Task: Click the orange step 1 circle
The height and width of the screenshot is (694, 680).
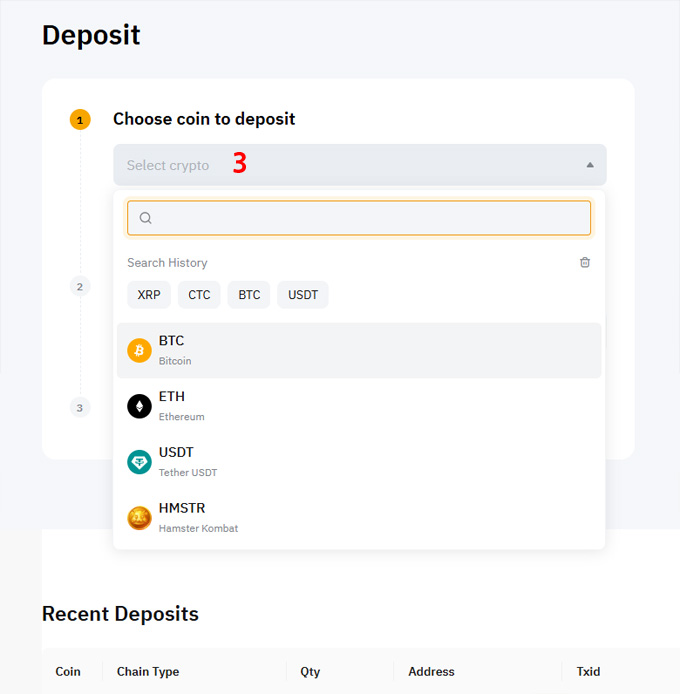Action: (x=80, y=120)
